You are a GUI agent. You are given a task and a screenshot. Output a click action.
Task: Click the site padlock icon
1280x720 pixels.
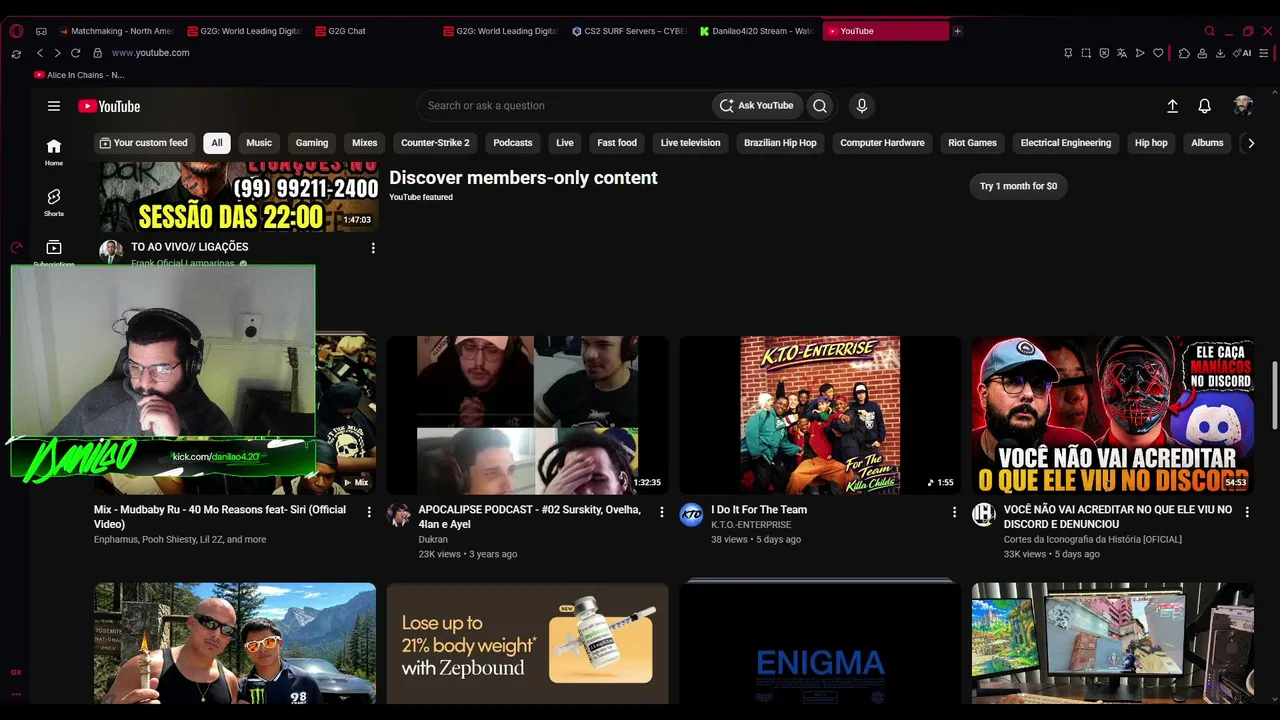[x=98, y=53]
